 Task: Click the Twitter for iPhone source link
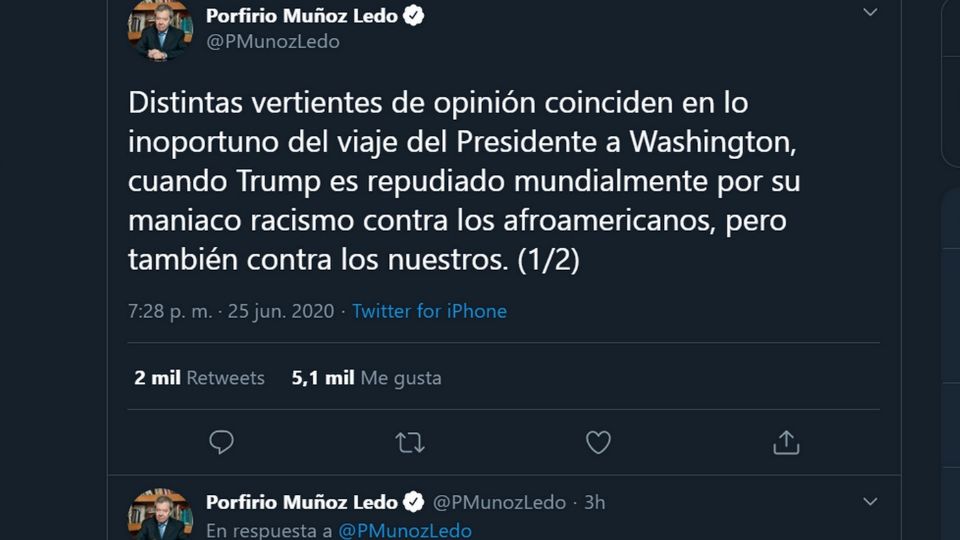tap(429, 311)
